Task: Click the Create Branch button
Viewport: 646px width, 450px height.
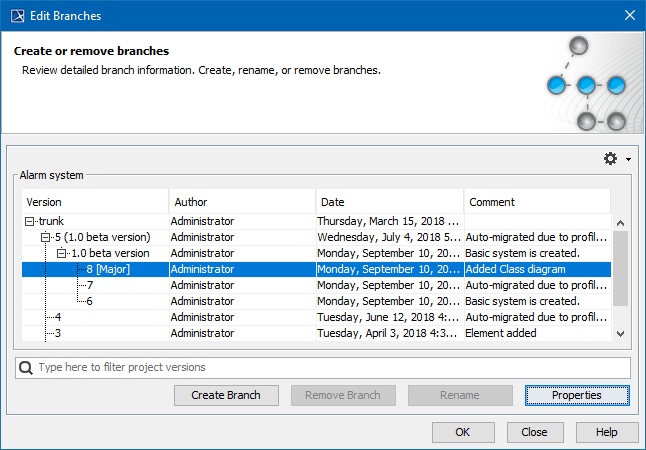Action: [x=225, y=395]
